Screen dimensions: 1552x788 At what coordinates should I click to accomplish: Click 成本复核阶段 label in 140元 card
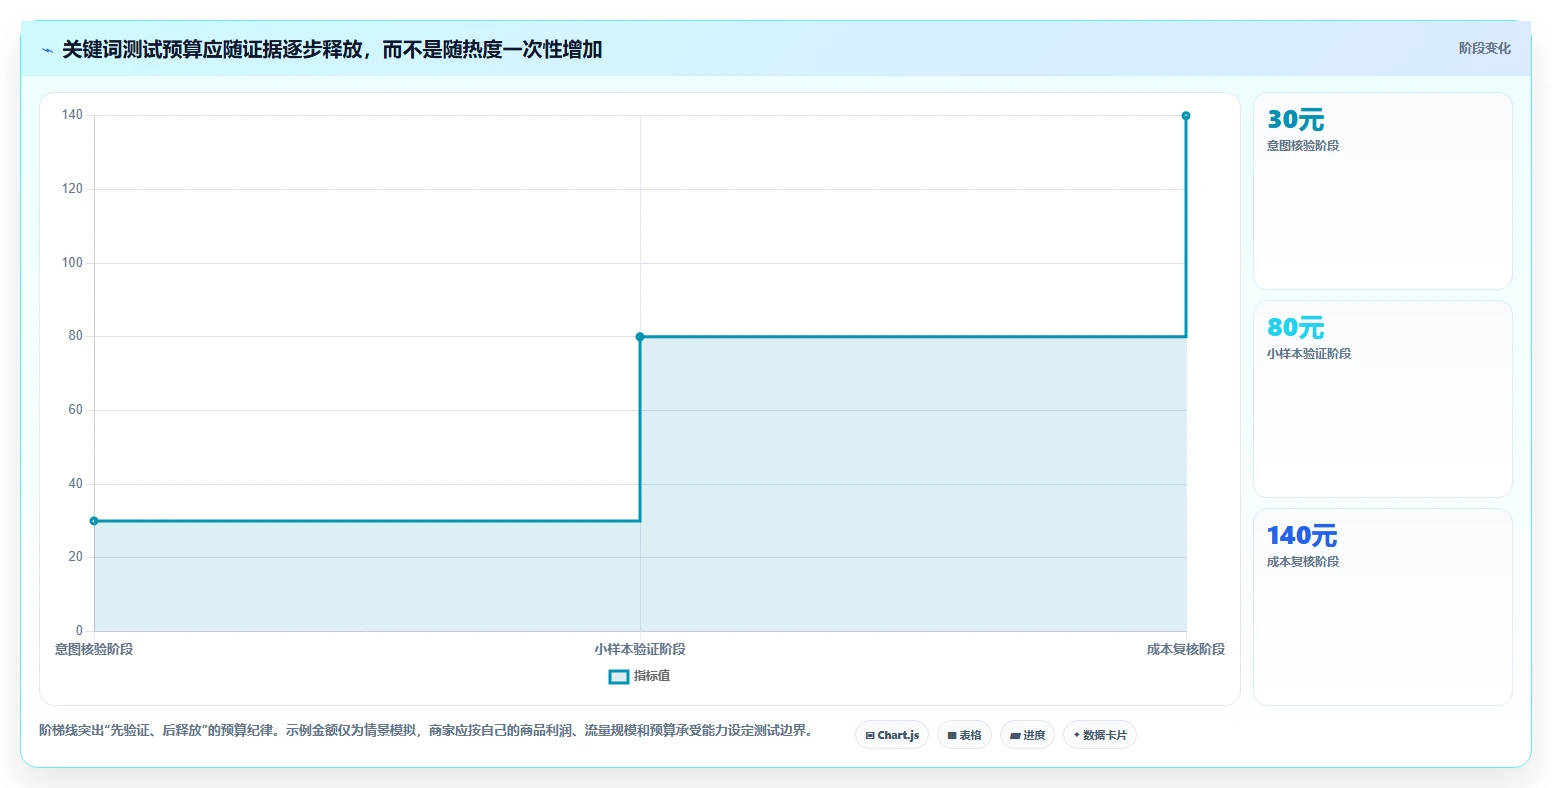point(1303,562)
